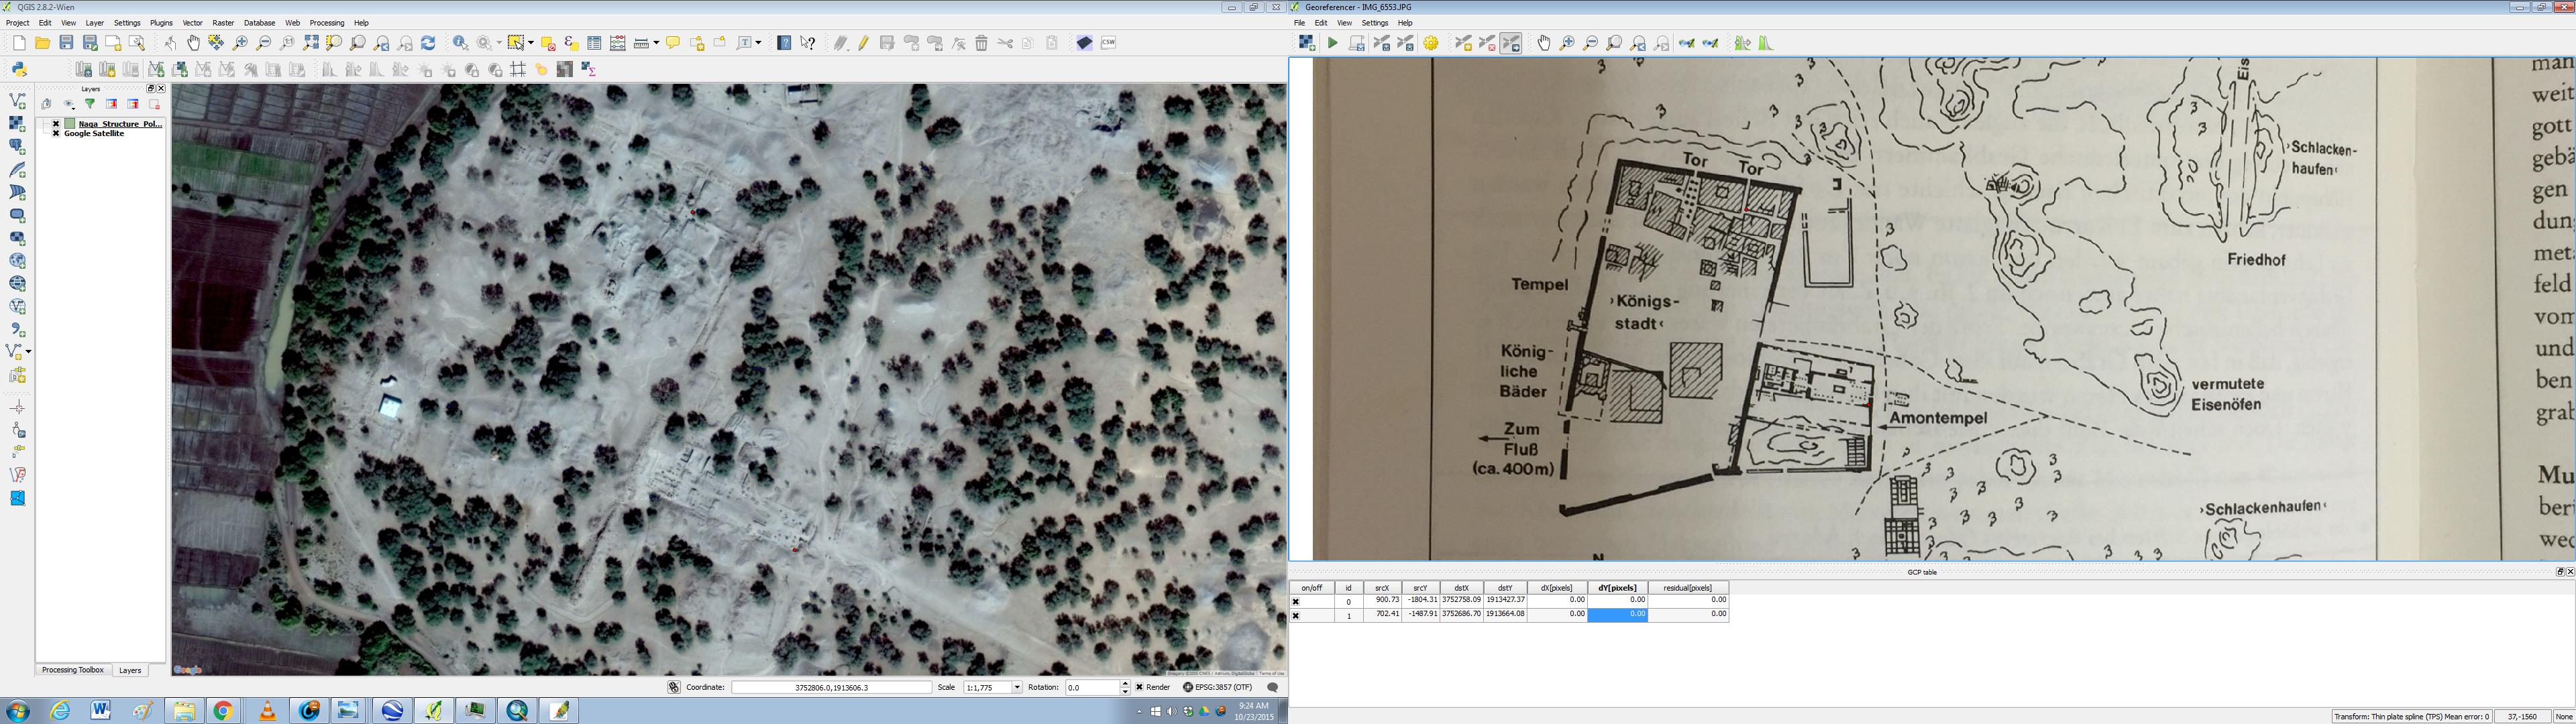2576x724 pixels.
Task: Select Add Point tool in Georeferencer
Action: click(1463, 43)
